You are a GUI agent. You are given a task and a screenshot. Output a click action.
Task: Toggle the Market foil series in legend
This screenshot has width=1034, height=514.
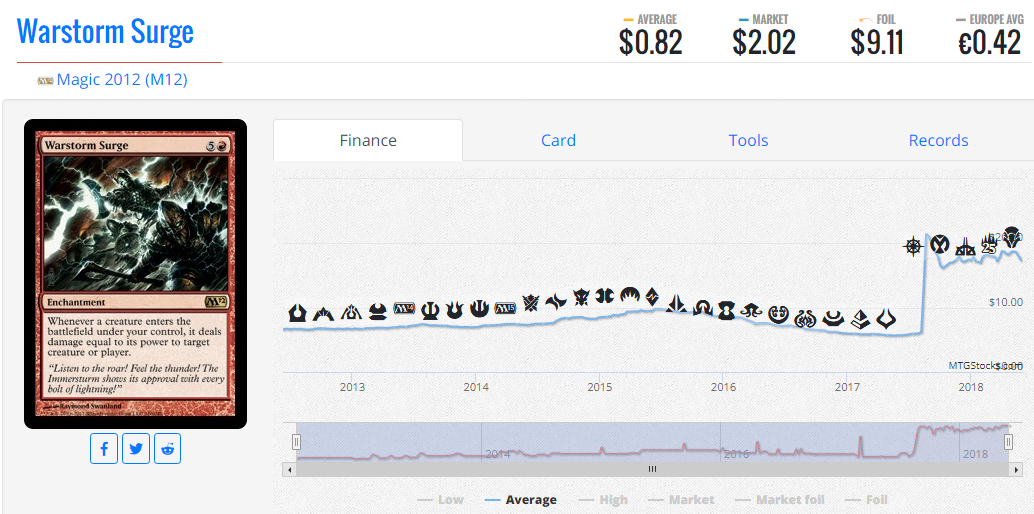pos(779,500)
